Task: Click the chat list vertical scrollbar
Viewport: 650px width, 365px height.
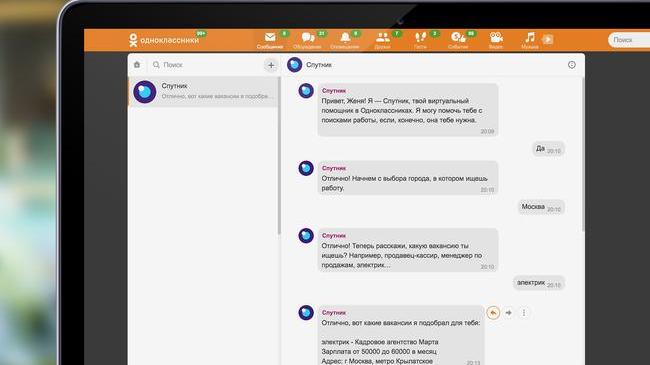Action: 279,156
